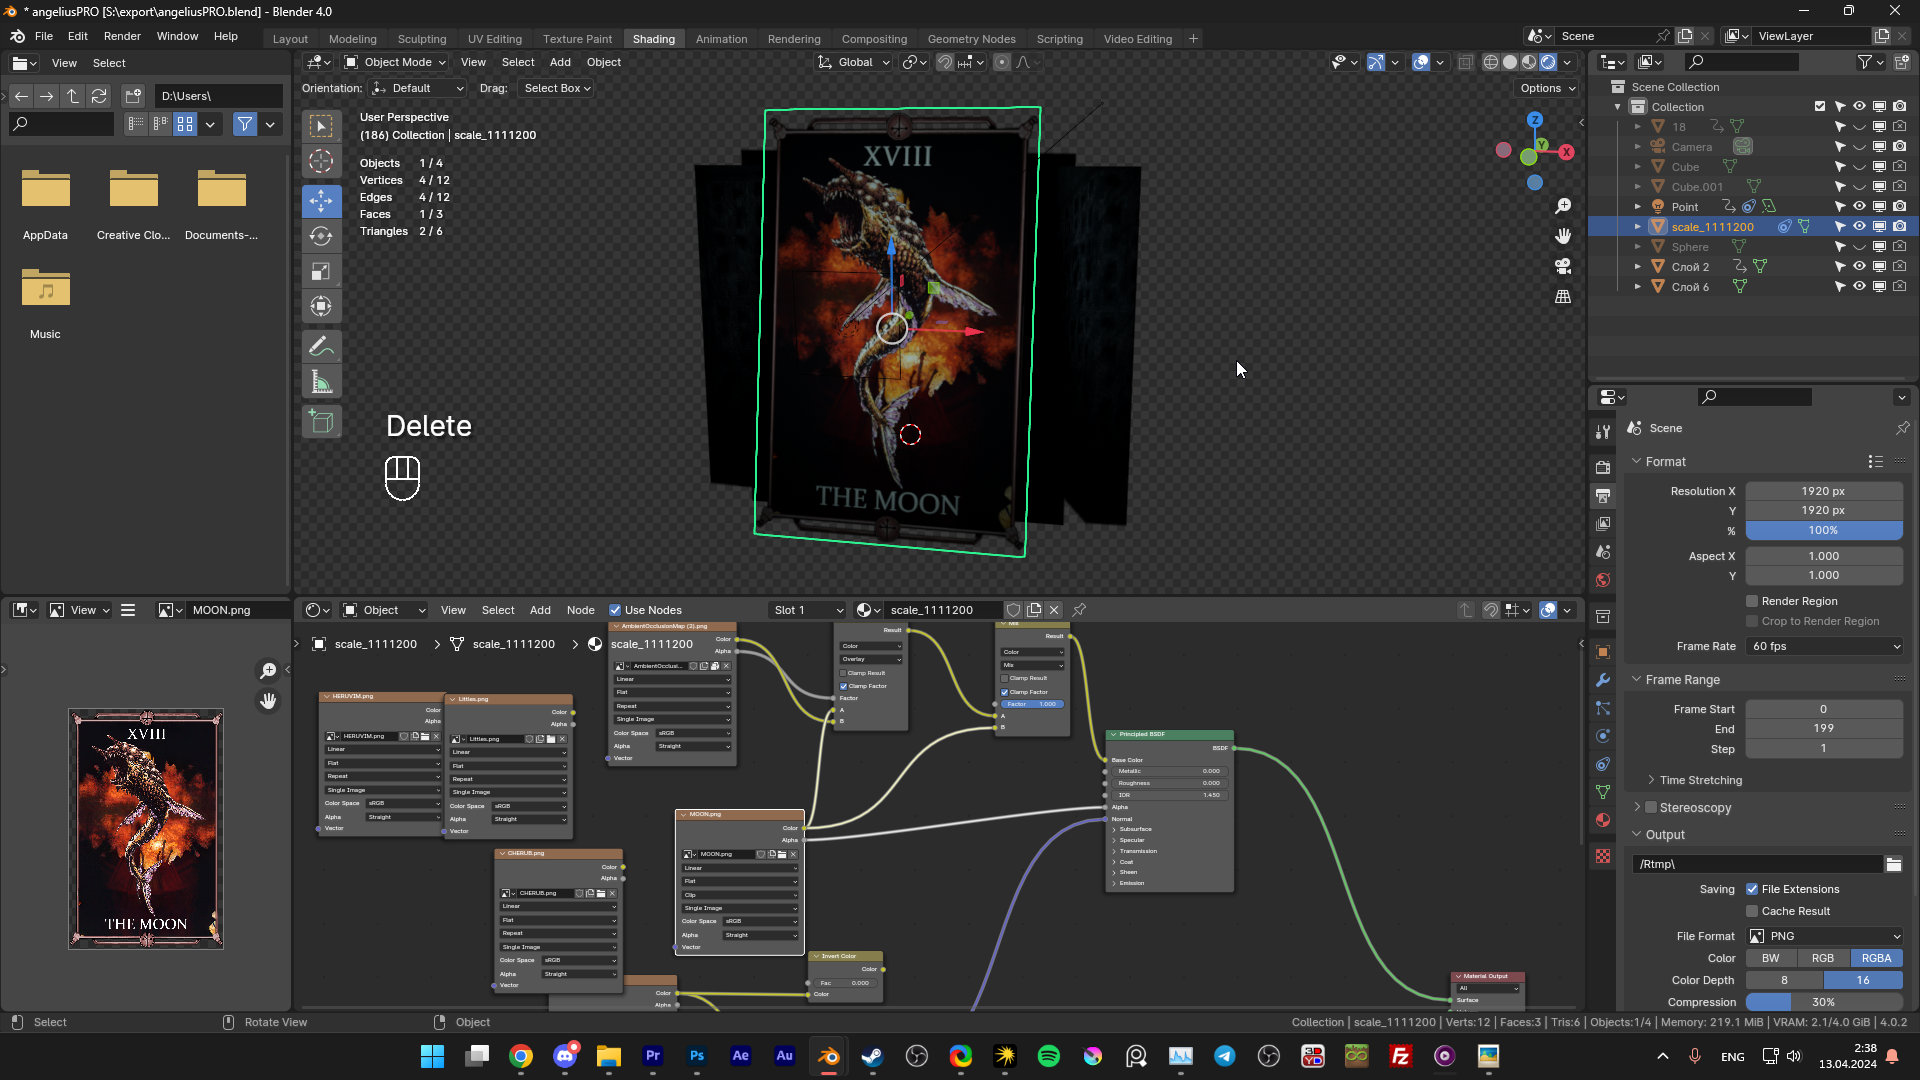Enable Stereoscopy checkbox
Image resolution: width=1920 pixels, height=1080 pixels.
tap(1651, 807)
